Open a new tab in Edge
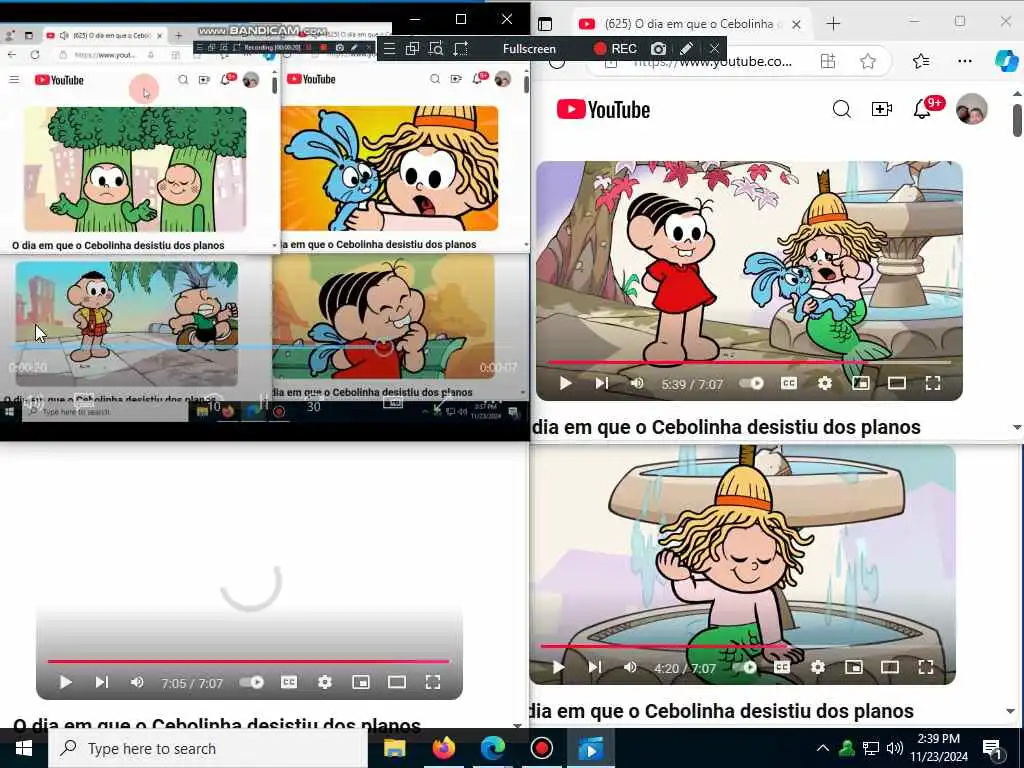 [833, 24]
